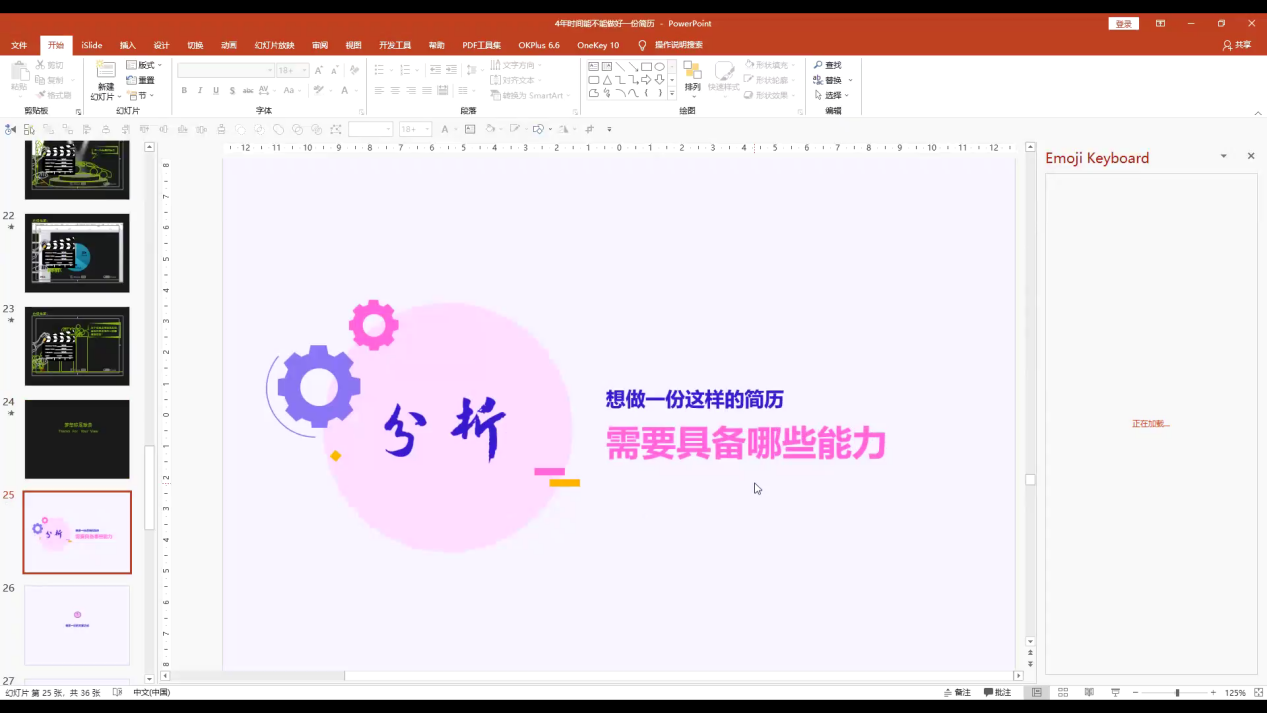
Task: Switch to the iSlide tab
Action: (92, 45)
